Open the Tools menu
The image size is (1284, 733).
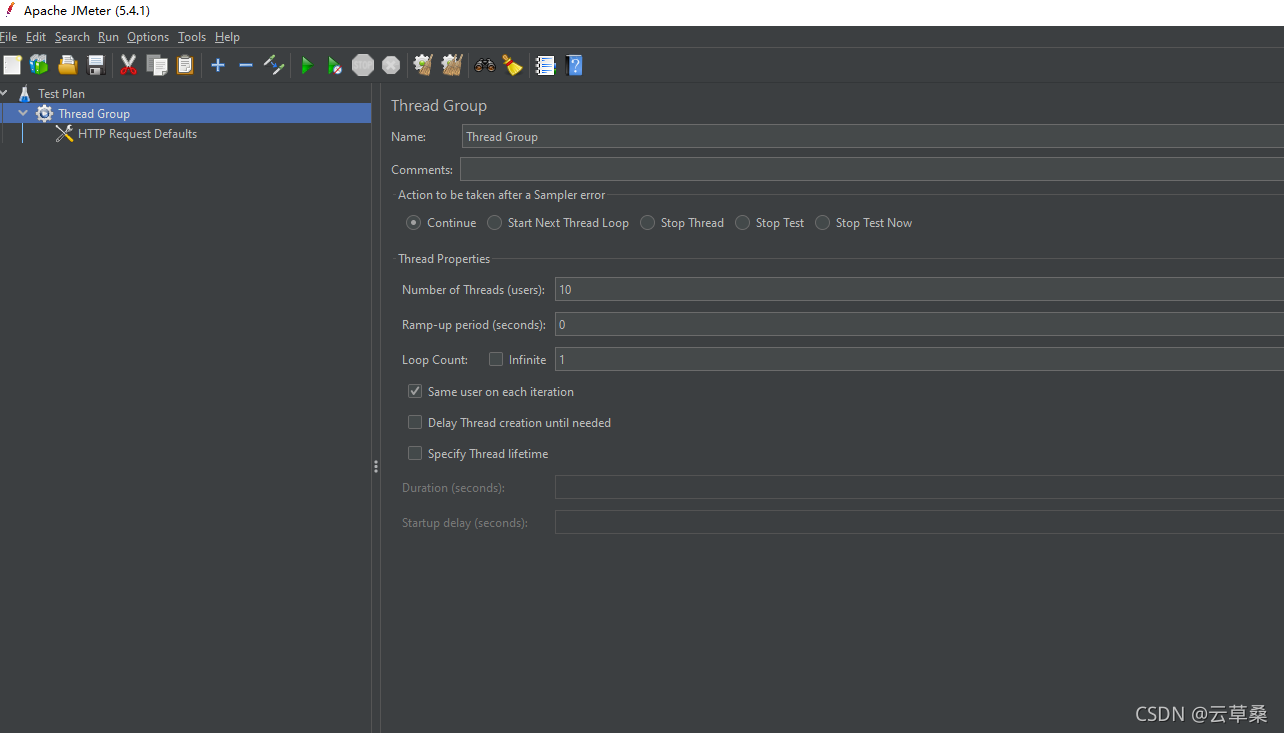(192, 37)
